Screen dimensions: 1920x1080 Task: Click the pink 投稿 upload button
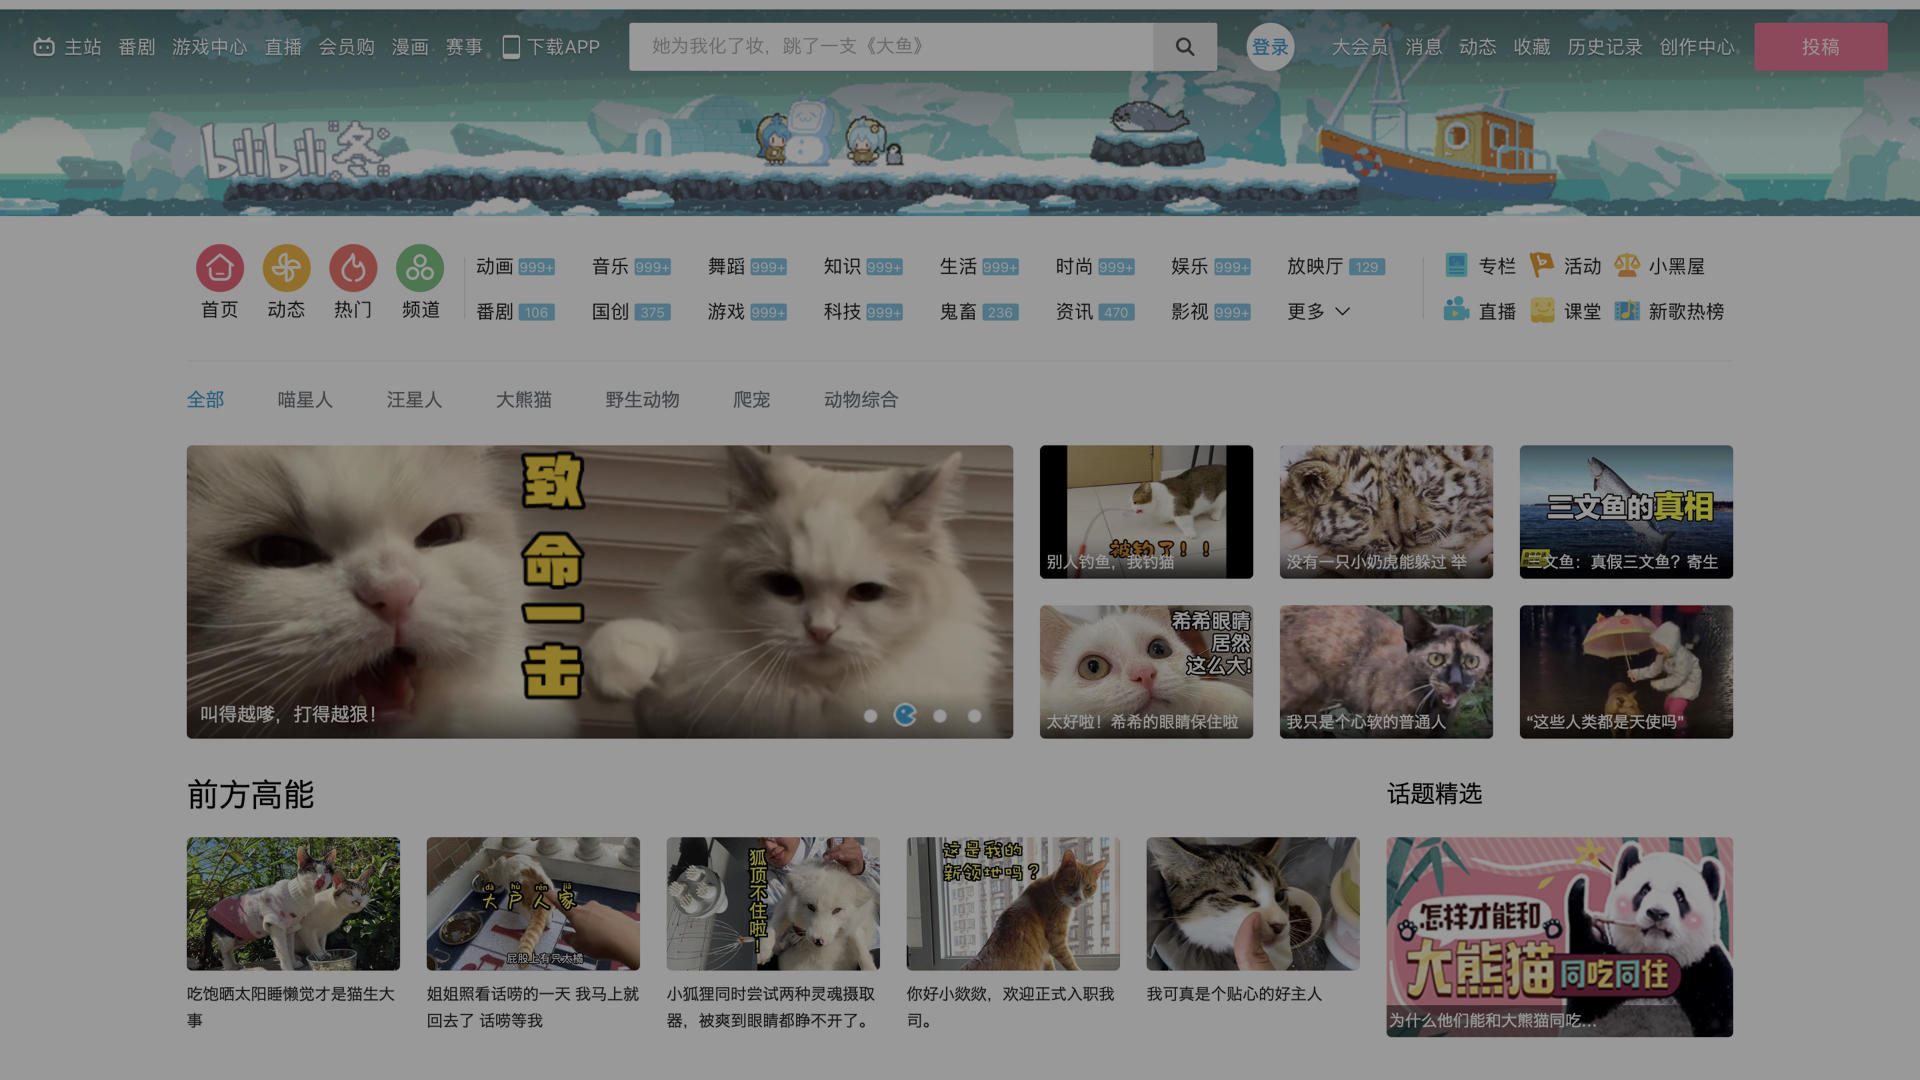[x=1820, y=47]
